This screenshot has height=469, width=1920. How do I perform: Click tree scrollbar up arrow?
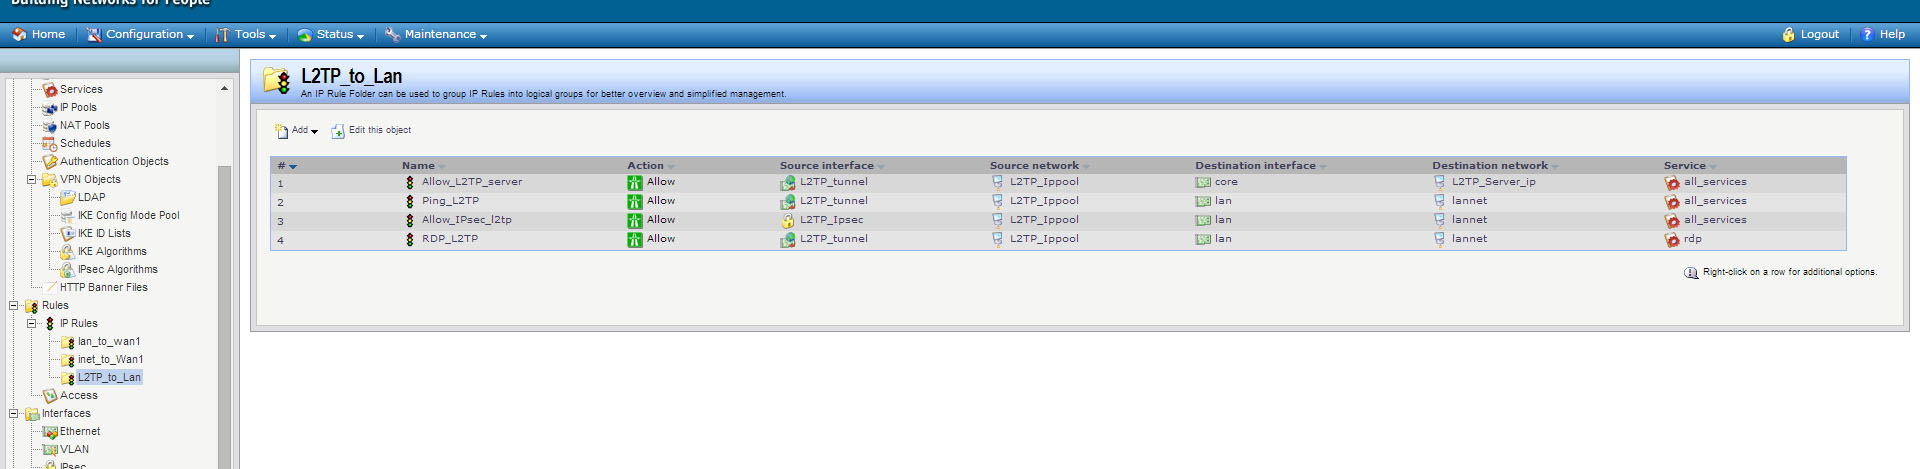click(x=224, y=89)
